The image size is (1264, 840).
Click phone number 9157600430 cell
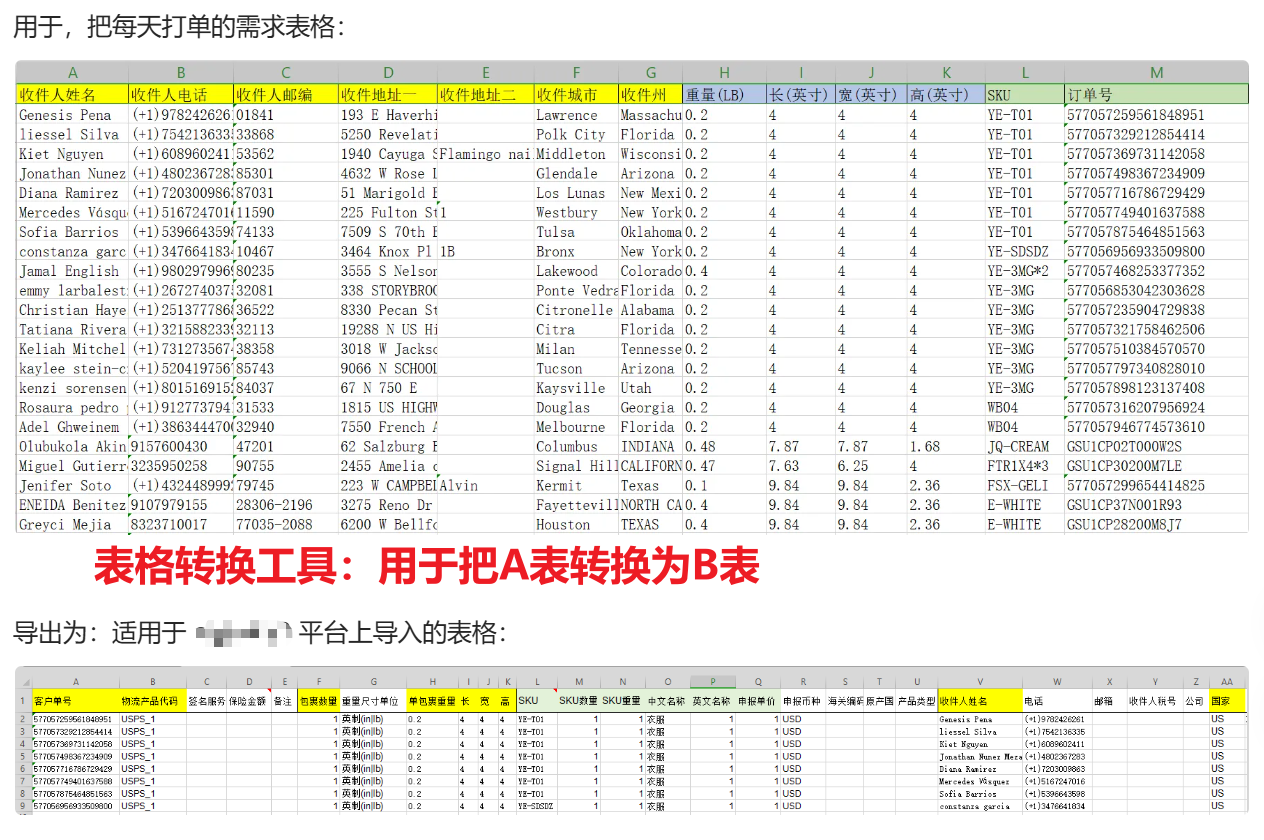181,446
